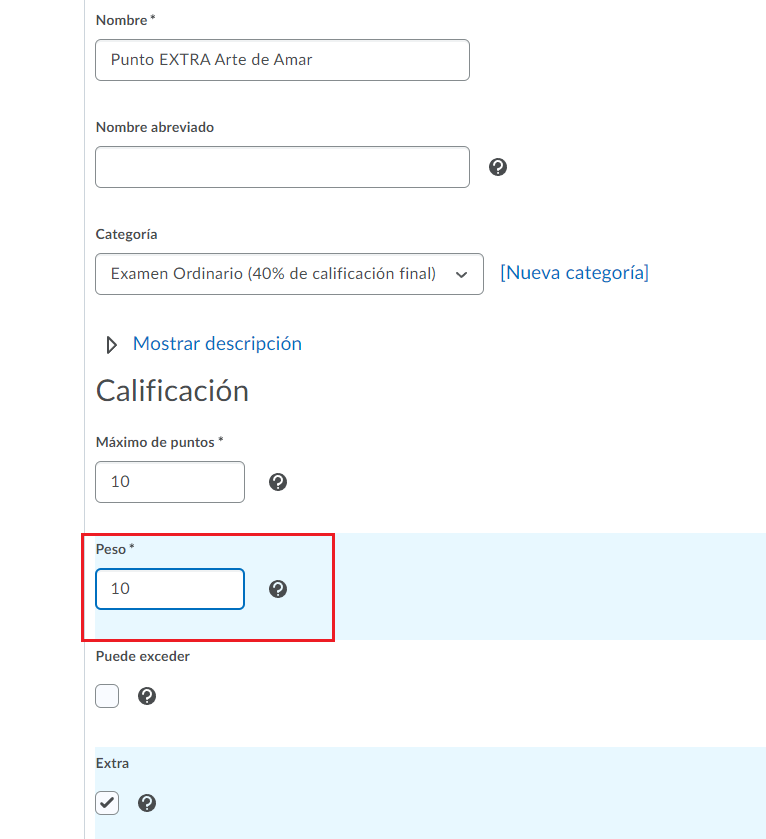The height and width of the screenshot is (839, 766).
Task: Click the Peso field label
Action: click(112, 549)
